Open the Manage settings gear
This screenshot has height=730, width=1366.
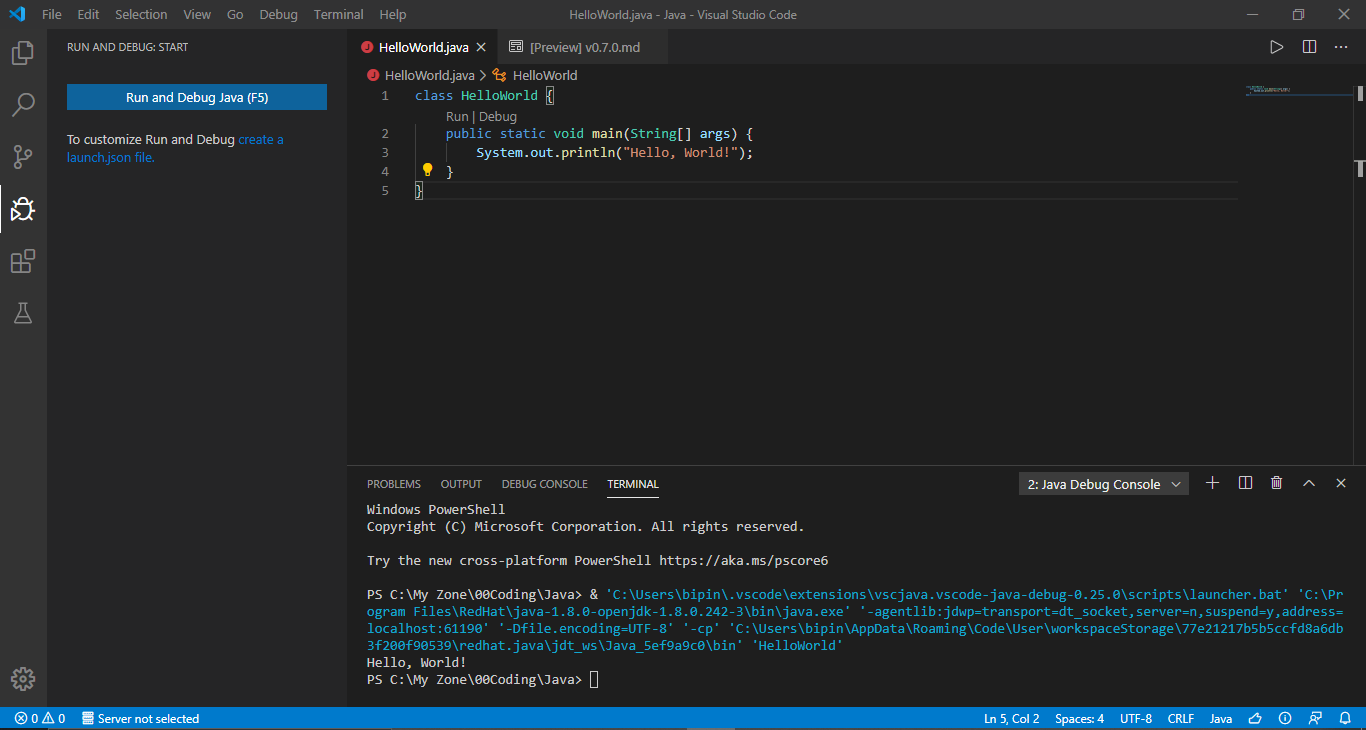(x=22, y=678)
